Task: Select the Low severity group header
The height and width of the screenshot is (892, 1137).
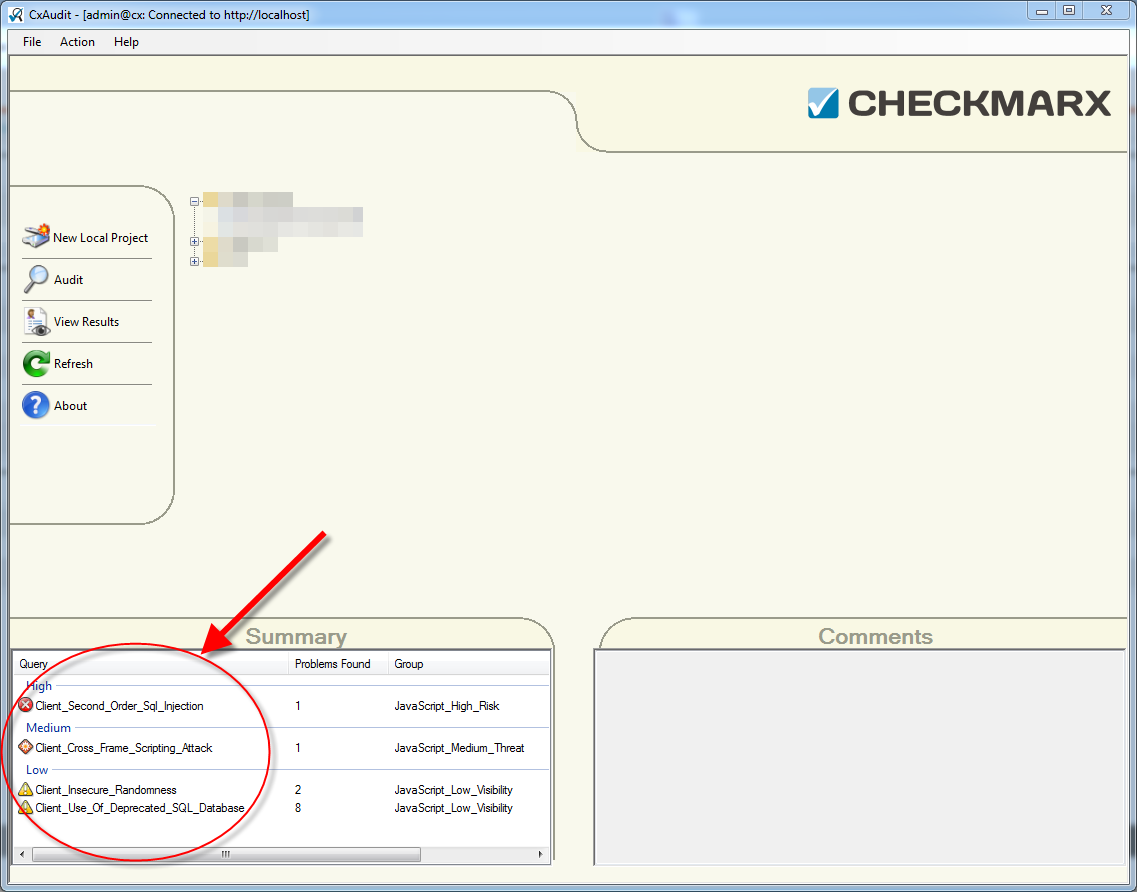Action: (37, 769)
